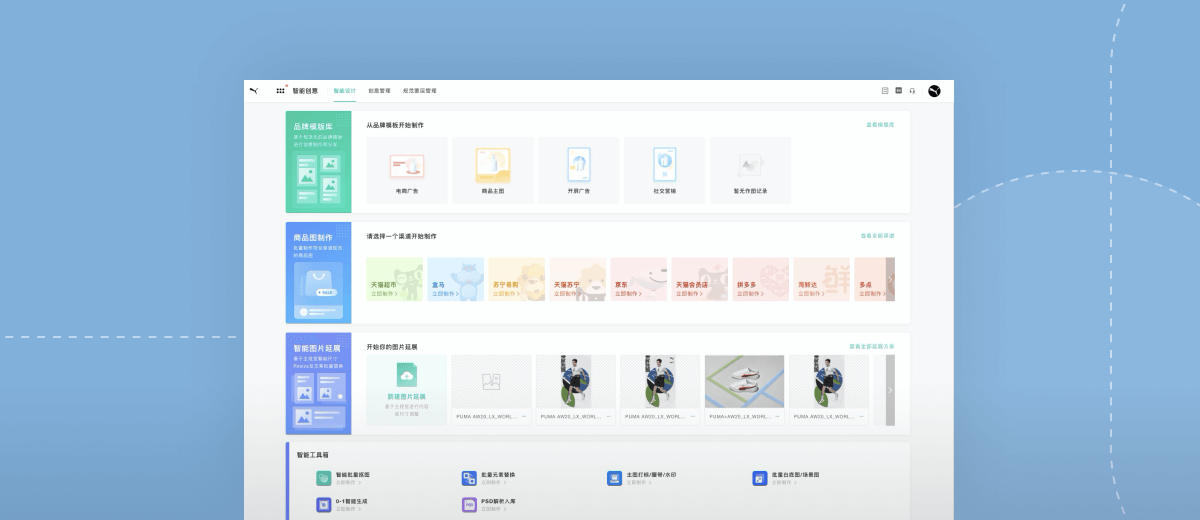Click the 开始你的图片延展 heading
This screenshot has width=1200, height=520.
pyautogui.click(x=392, y=347)
